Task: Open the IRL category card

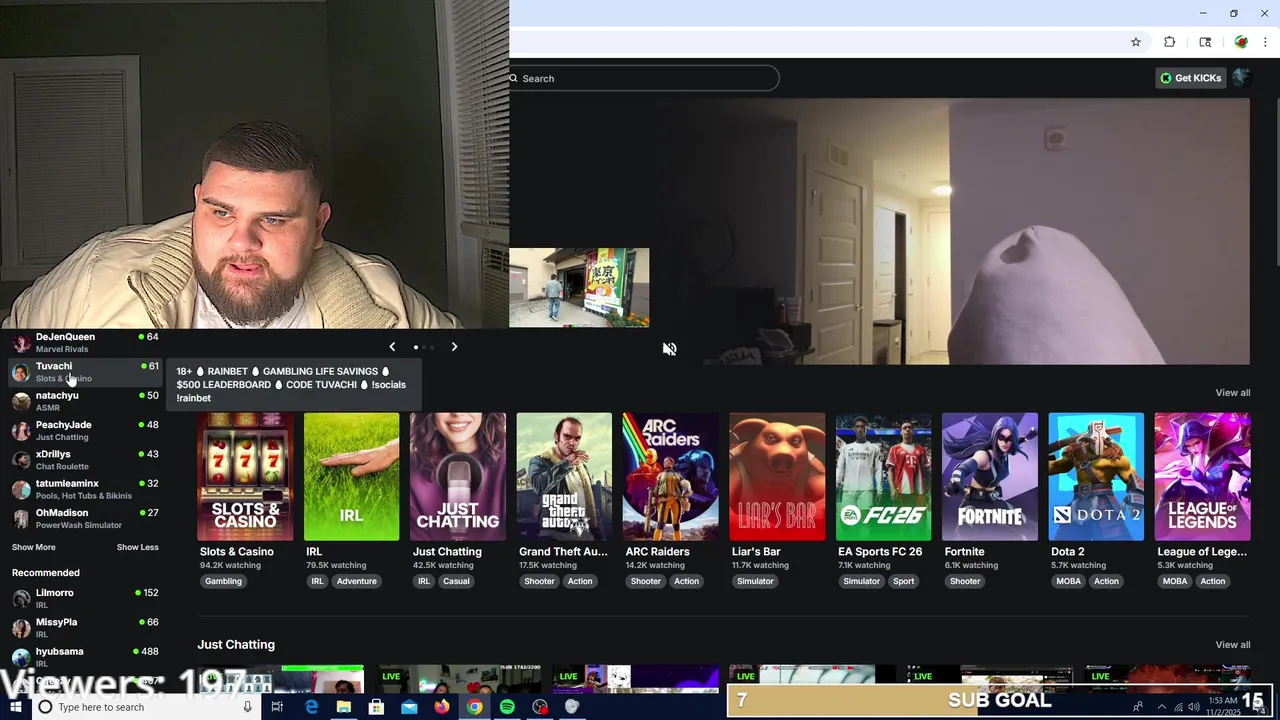Action: tap(351, 477)
